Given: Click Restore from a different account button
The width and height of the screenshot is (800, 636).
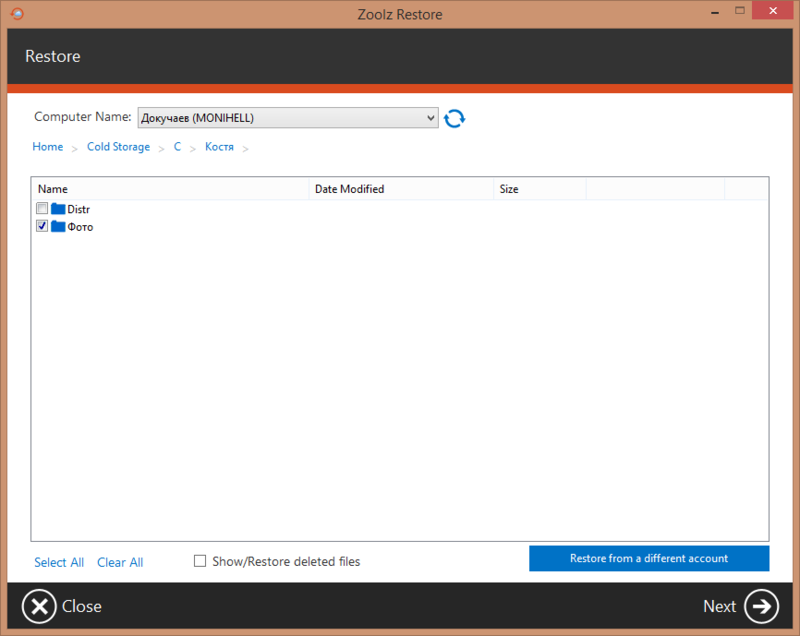Looking at the screenshot, I should click(x=649, y=558).
